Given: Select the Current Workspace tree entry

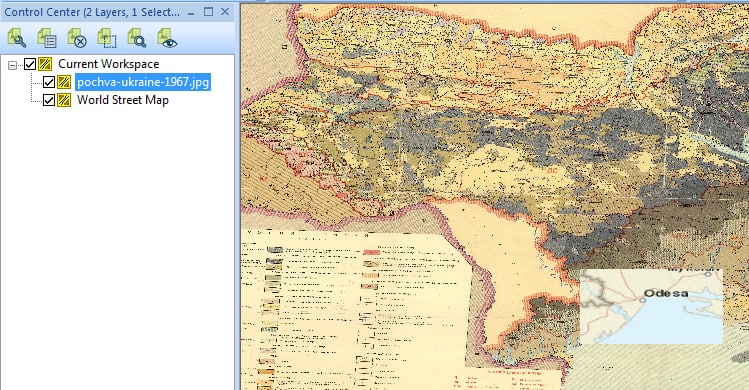Looking at the screenshot, I should tap(108, 64).
